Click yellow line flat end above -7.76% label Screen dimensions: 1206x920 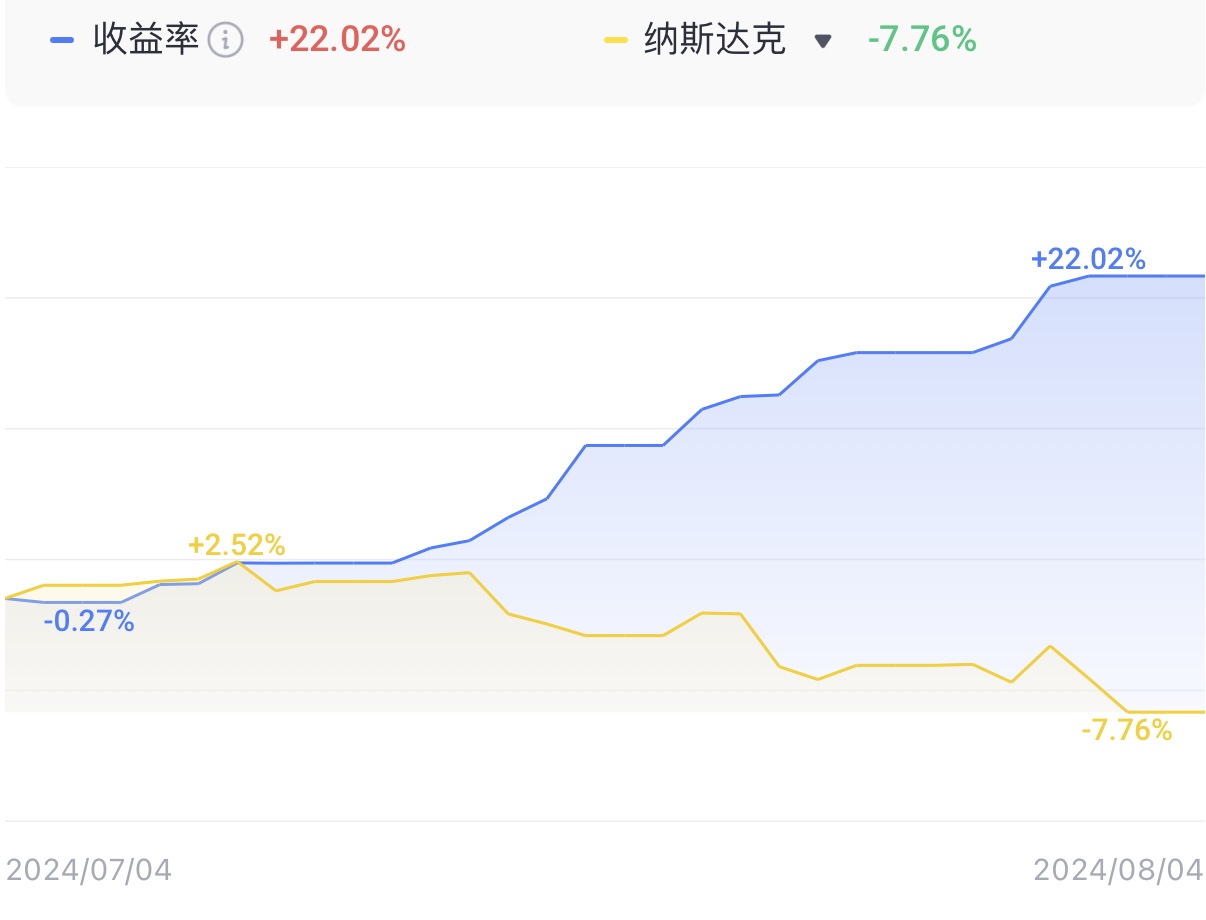[1165, 712]
